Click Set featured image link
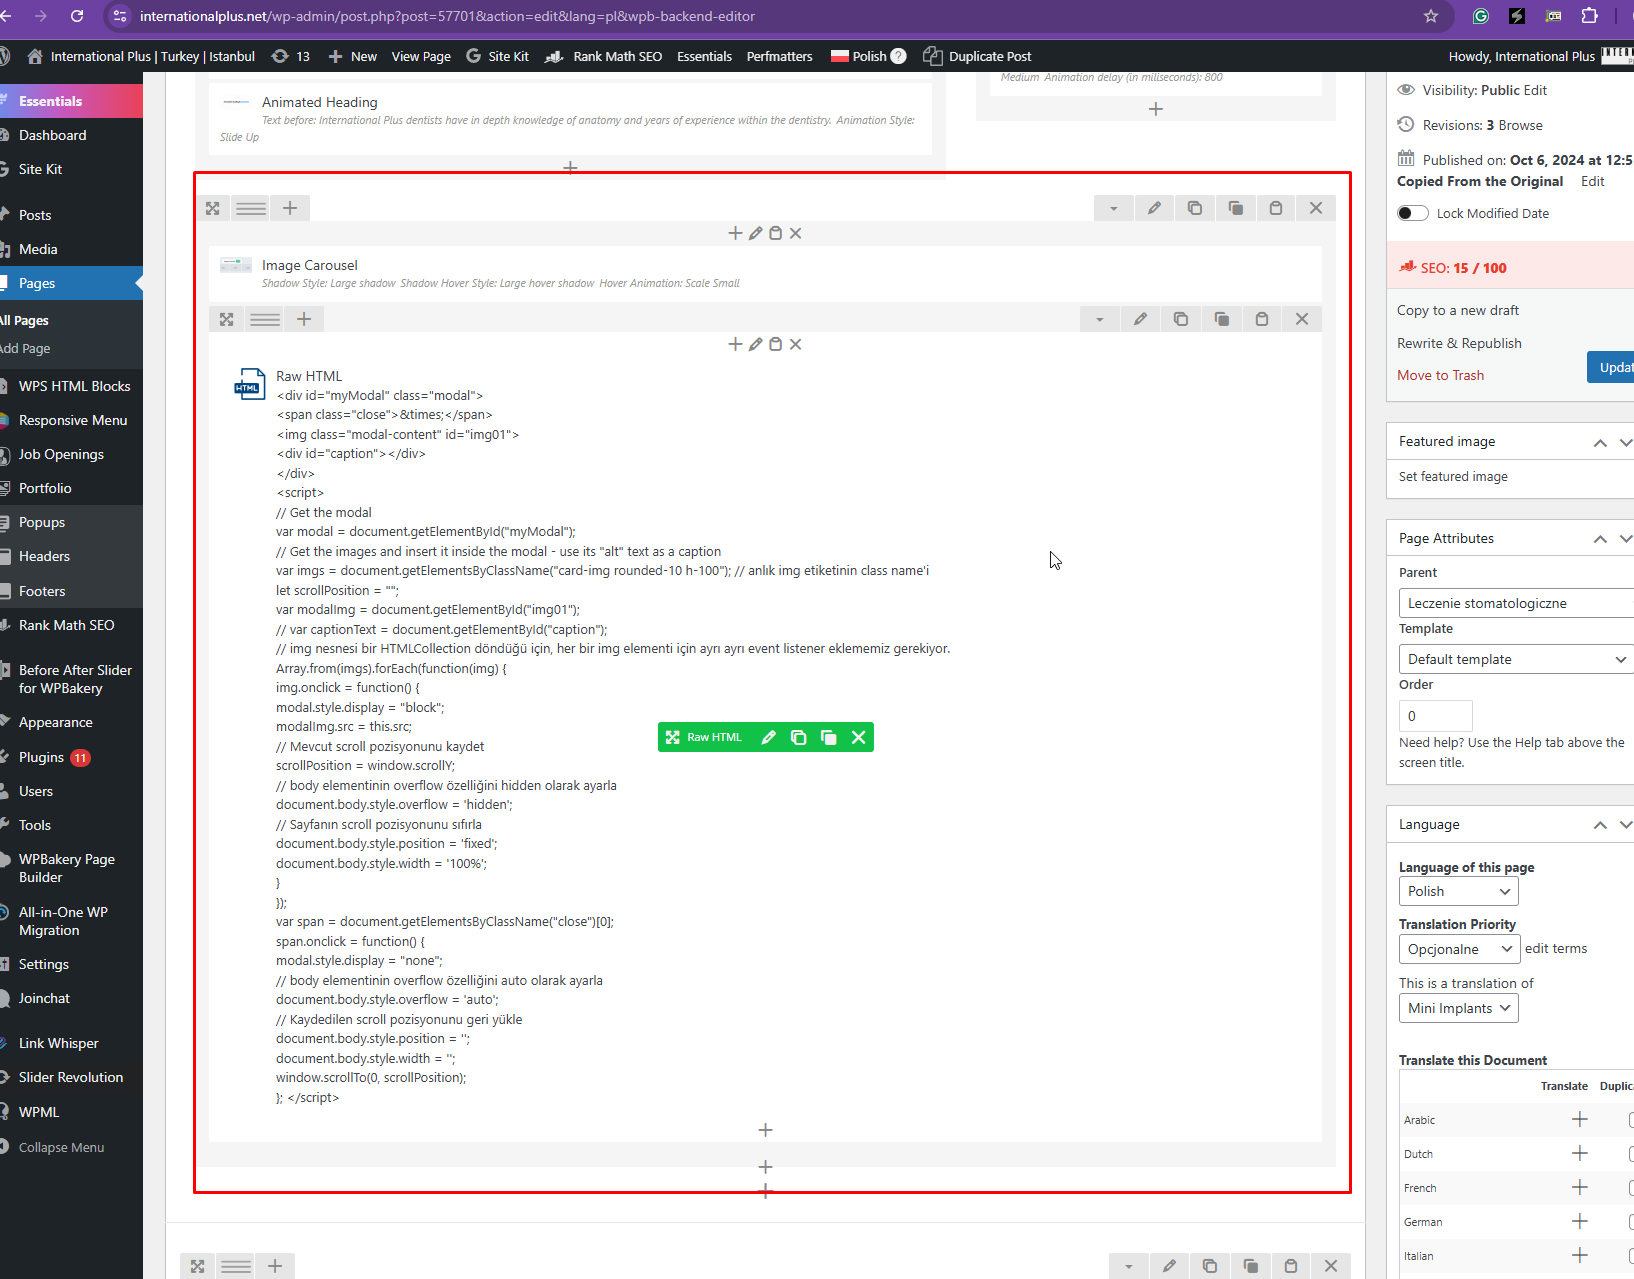This screenshot has width=1634, height=1279. point(1453,476)
